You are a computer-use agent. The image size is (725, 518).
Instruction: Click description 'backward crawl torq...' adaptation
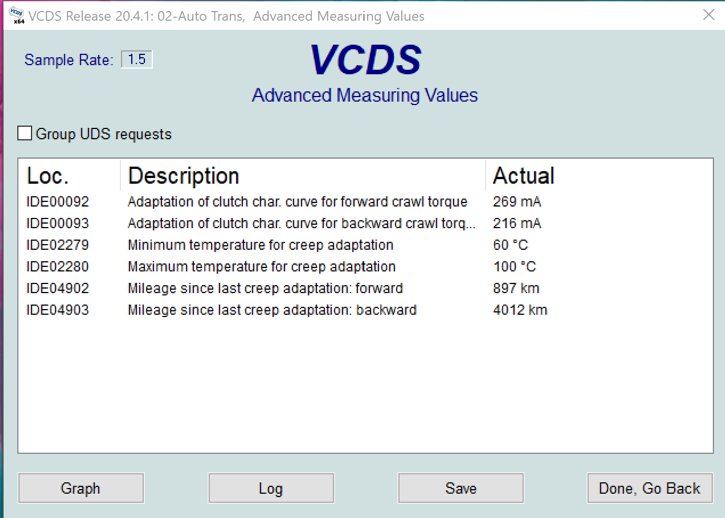pos(301,224)
